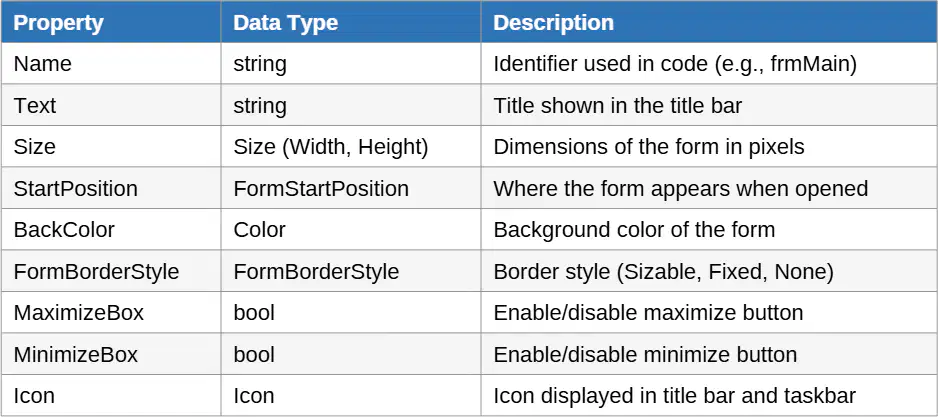
Task: Select the Name property cell
Action: (111, 63)
